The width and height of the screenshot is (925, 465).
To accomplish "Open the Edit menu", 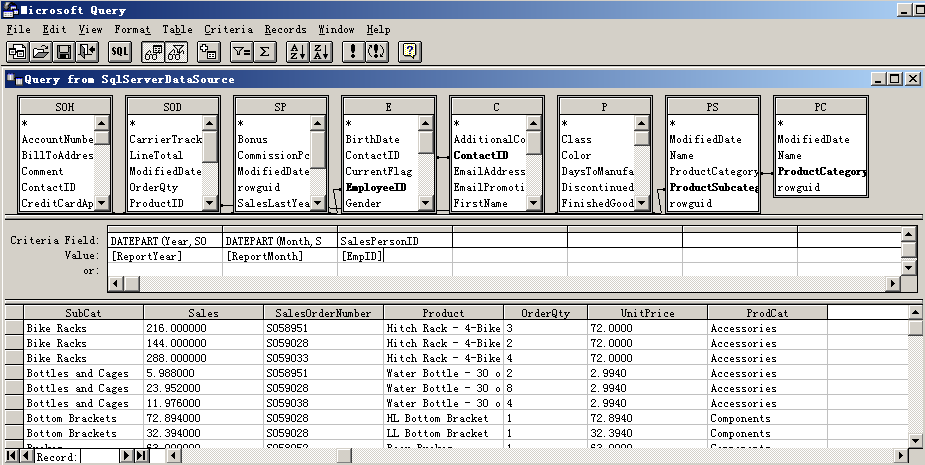I will pyautogui.click(x=54, y=29).
